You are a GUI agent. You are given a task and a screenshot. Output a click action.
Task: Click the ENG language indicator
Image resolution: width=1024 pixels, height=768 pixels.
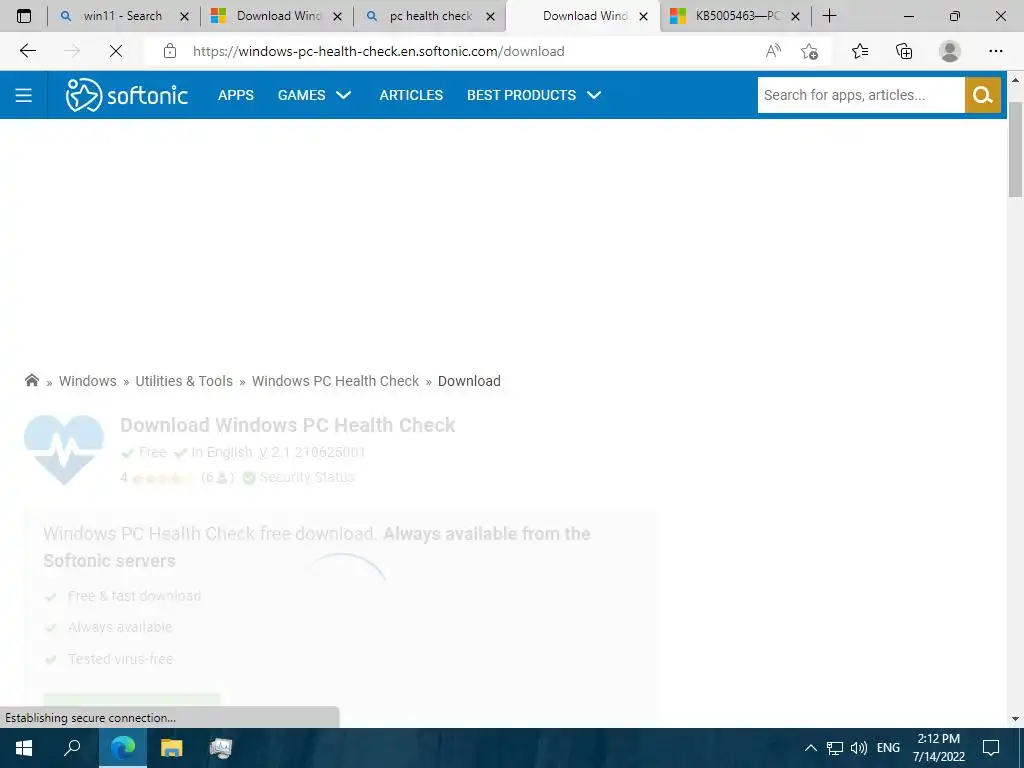click(x=888, y=748)
